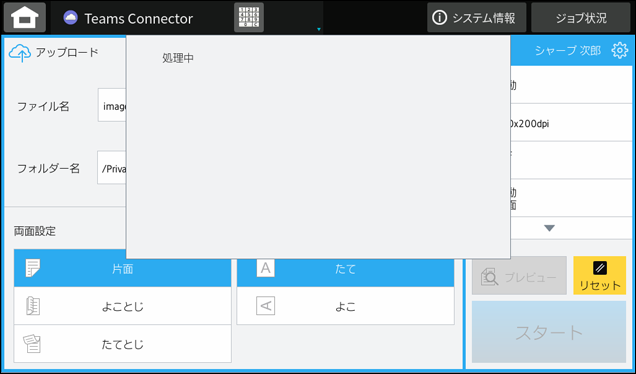The width and height of the screenshot is (636, 374).
Task: Open the small teal header dropdown arrow
Action: coord(319,29)
